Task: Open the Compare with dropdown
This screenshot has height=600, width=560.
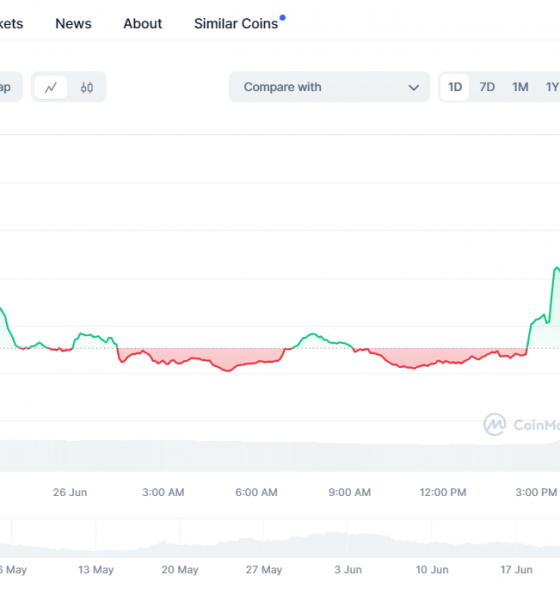Action: (x=329, y=87)
